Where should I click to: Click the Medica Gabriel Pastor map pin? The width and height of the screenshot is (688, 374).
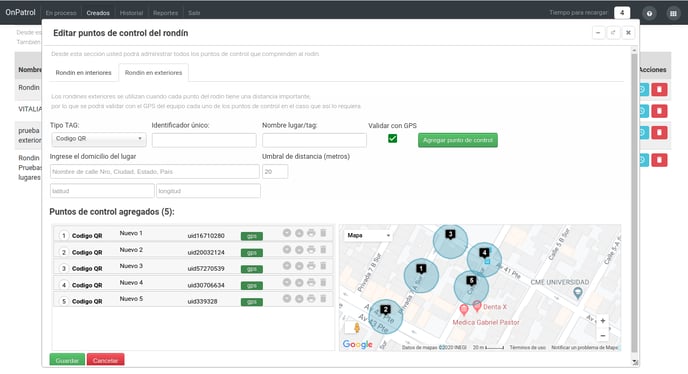[x=464, y=310]
